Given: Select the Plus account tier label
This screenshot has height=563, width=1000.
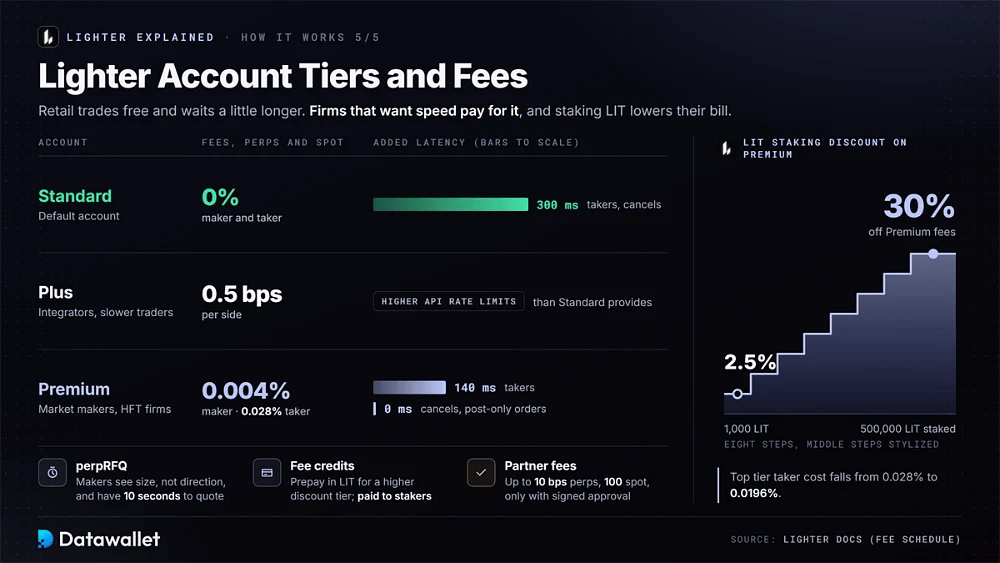Looking at the screenshot, I should coord(55,293).
